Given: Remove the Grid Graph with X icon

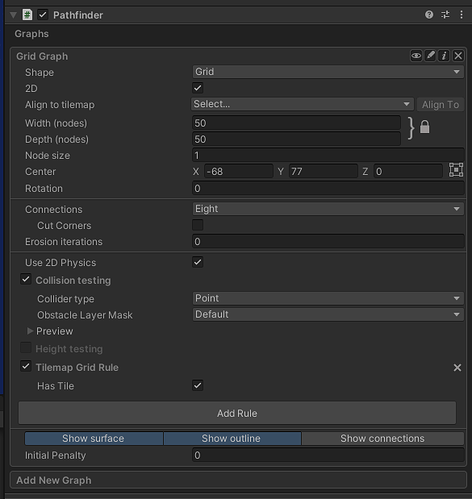Looking at the screenshot, I should (x=458, y=56).
